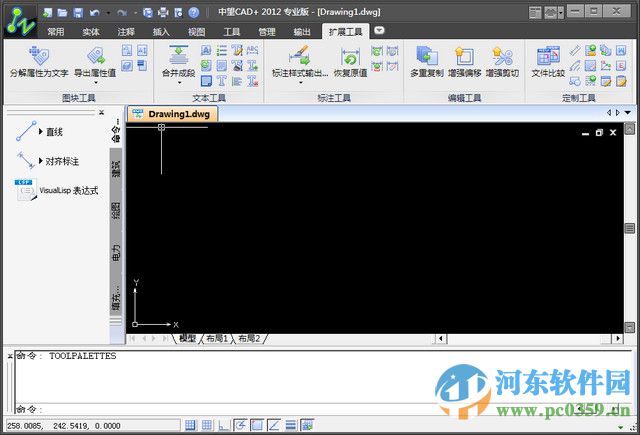Open the ribbon minimize dropdown beside 扩展工具
Image resolution: width=640 pixels, height=435 pixels.
[379, 30]
